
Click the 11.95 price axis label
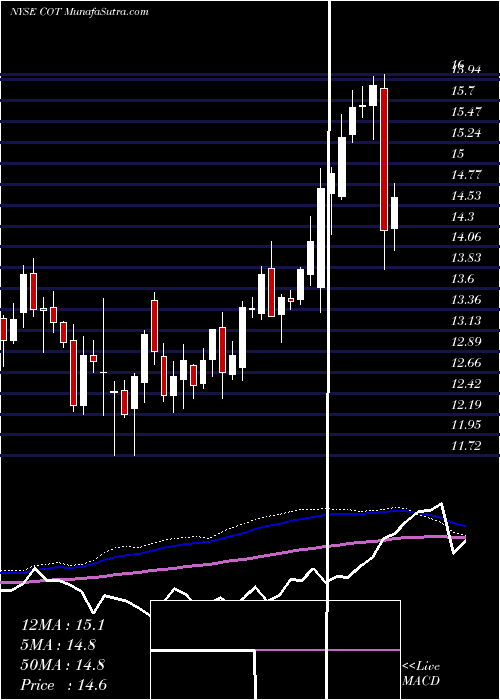point(467,425)
